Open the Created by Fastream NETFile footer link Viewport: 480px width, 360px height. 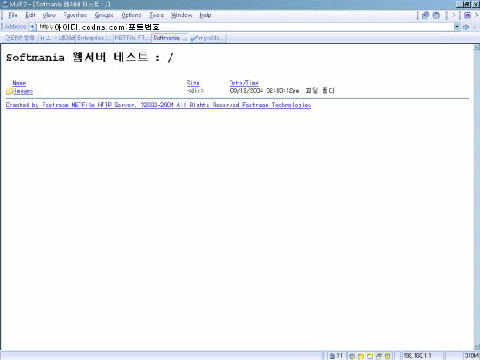[x=158, y=105]
